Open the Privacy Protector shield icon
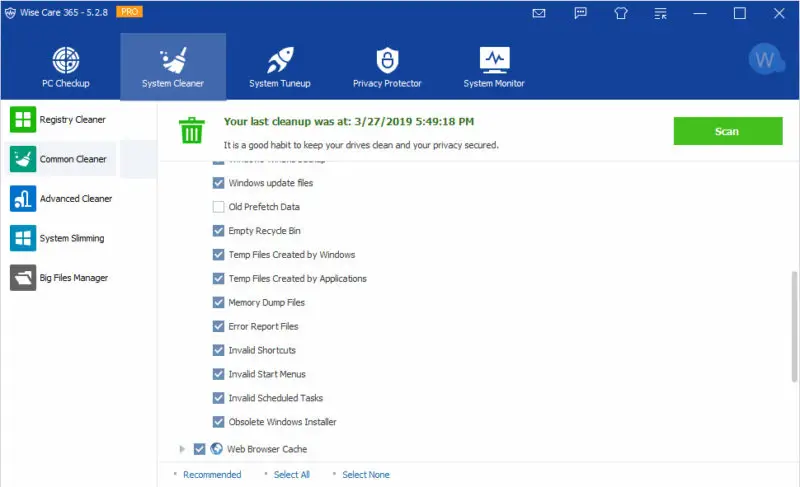Screen dimensions: 800x487 click(x=387, y=60)
